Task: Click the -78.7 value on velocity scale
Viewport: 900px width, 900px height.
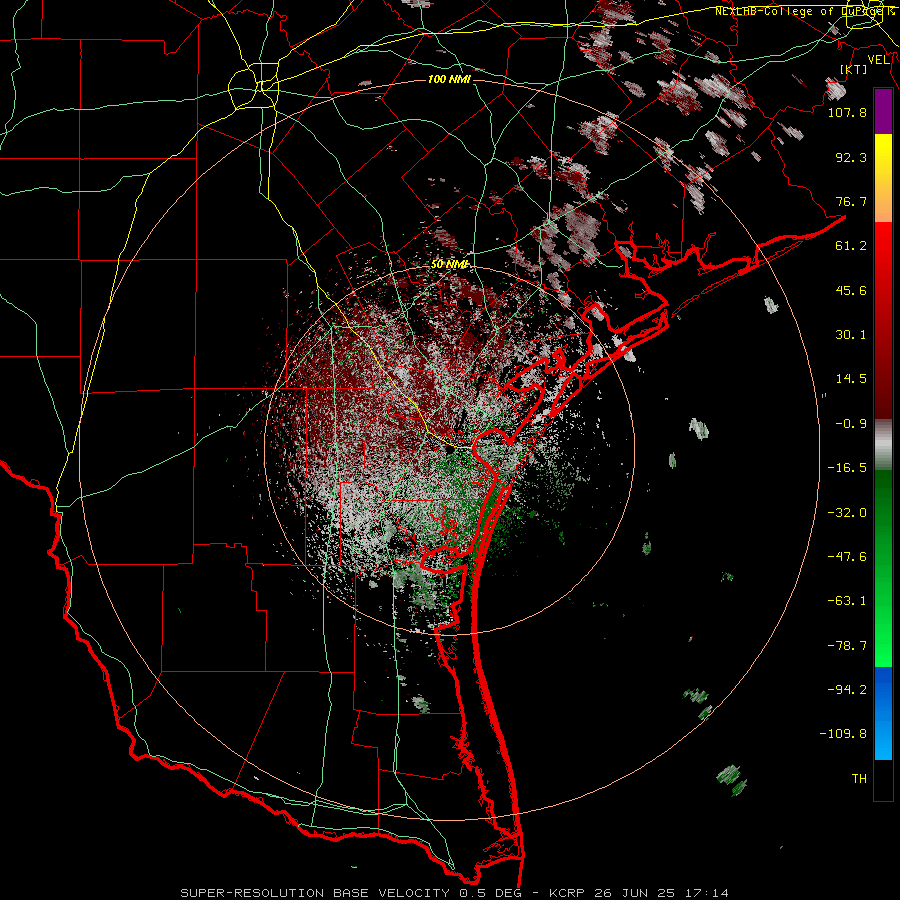Action: pyautogui.click(x=847, y=646)
